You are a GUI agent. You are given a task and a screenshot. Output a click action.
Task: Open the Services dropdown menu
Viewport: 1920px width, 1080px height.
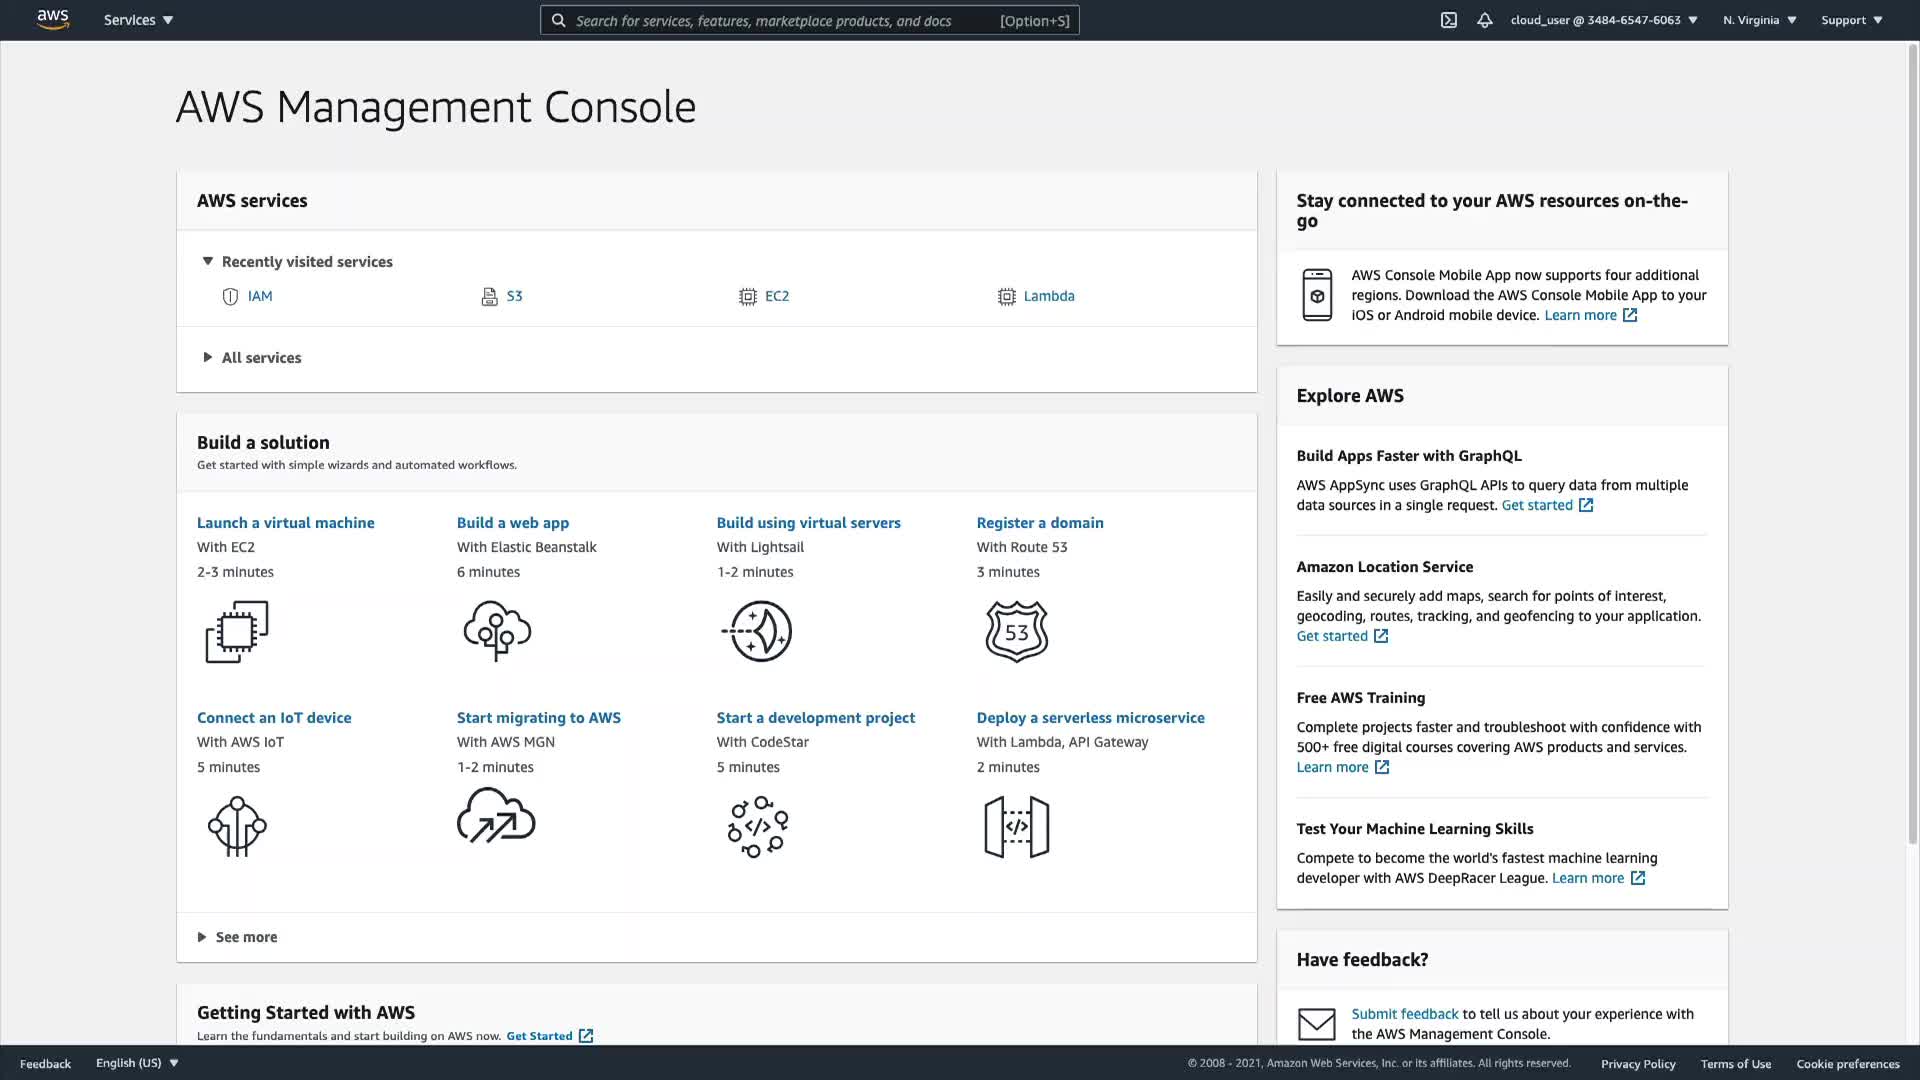pyautogui.click(x=138, y=20)
